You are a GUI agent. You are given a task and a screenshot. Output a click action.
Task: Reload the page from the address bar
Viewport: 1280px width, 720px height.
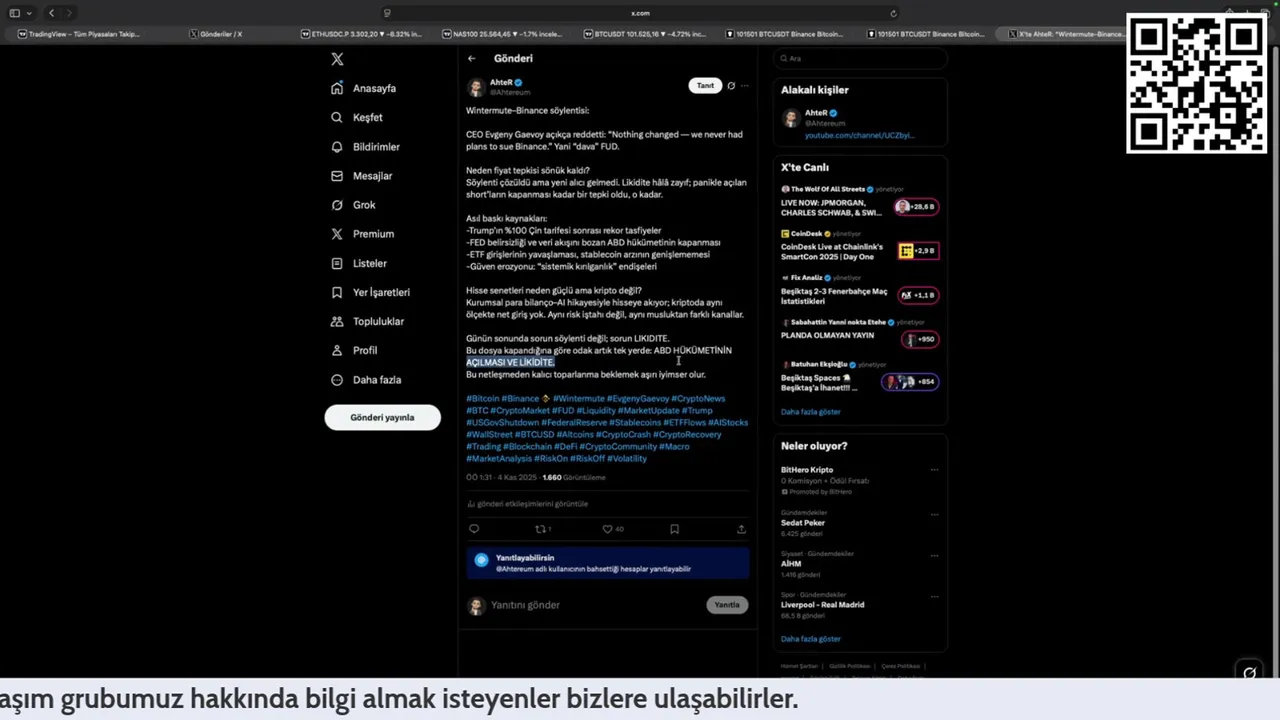[893, 13]
